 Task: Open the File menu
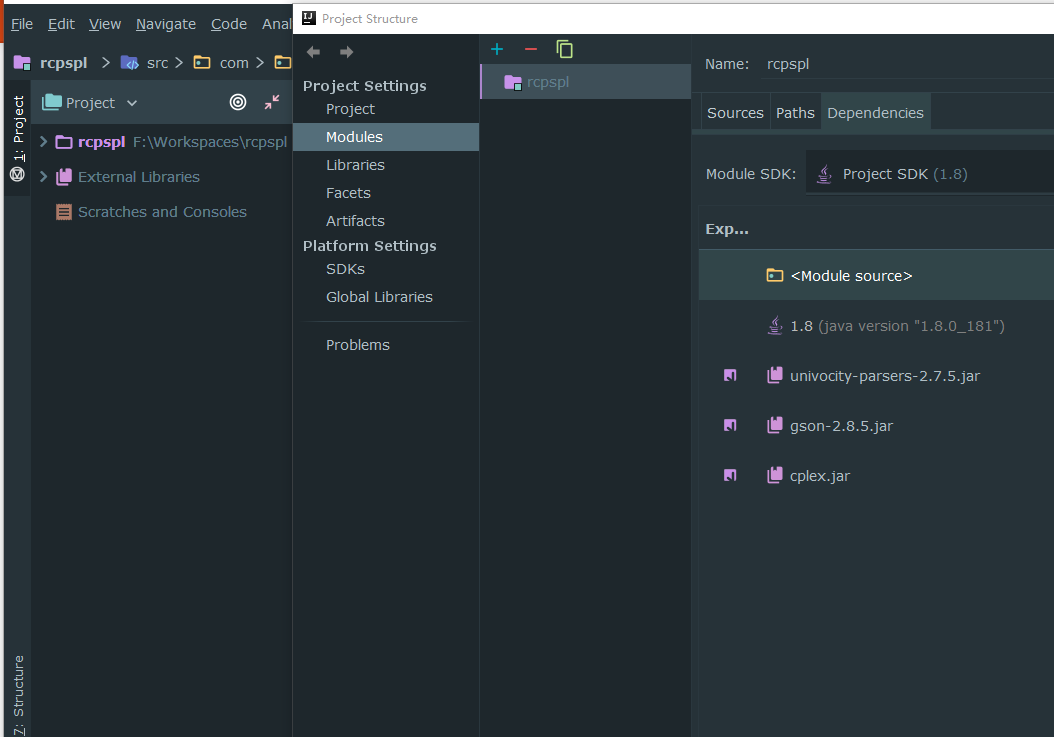(x=21, y=23)
